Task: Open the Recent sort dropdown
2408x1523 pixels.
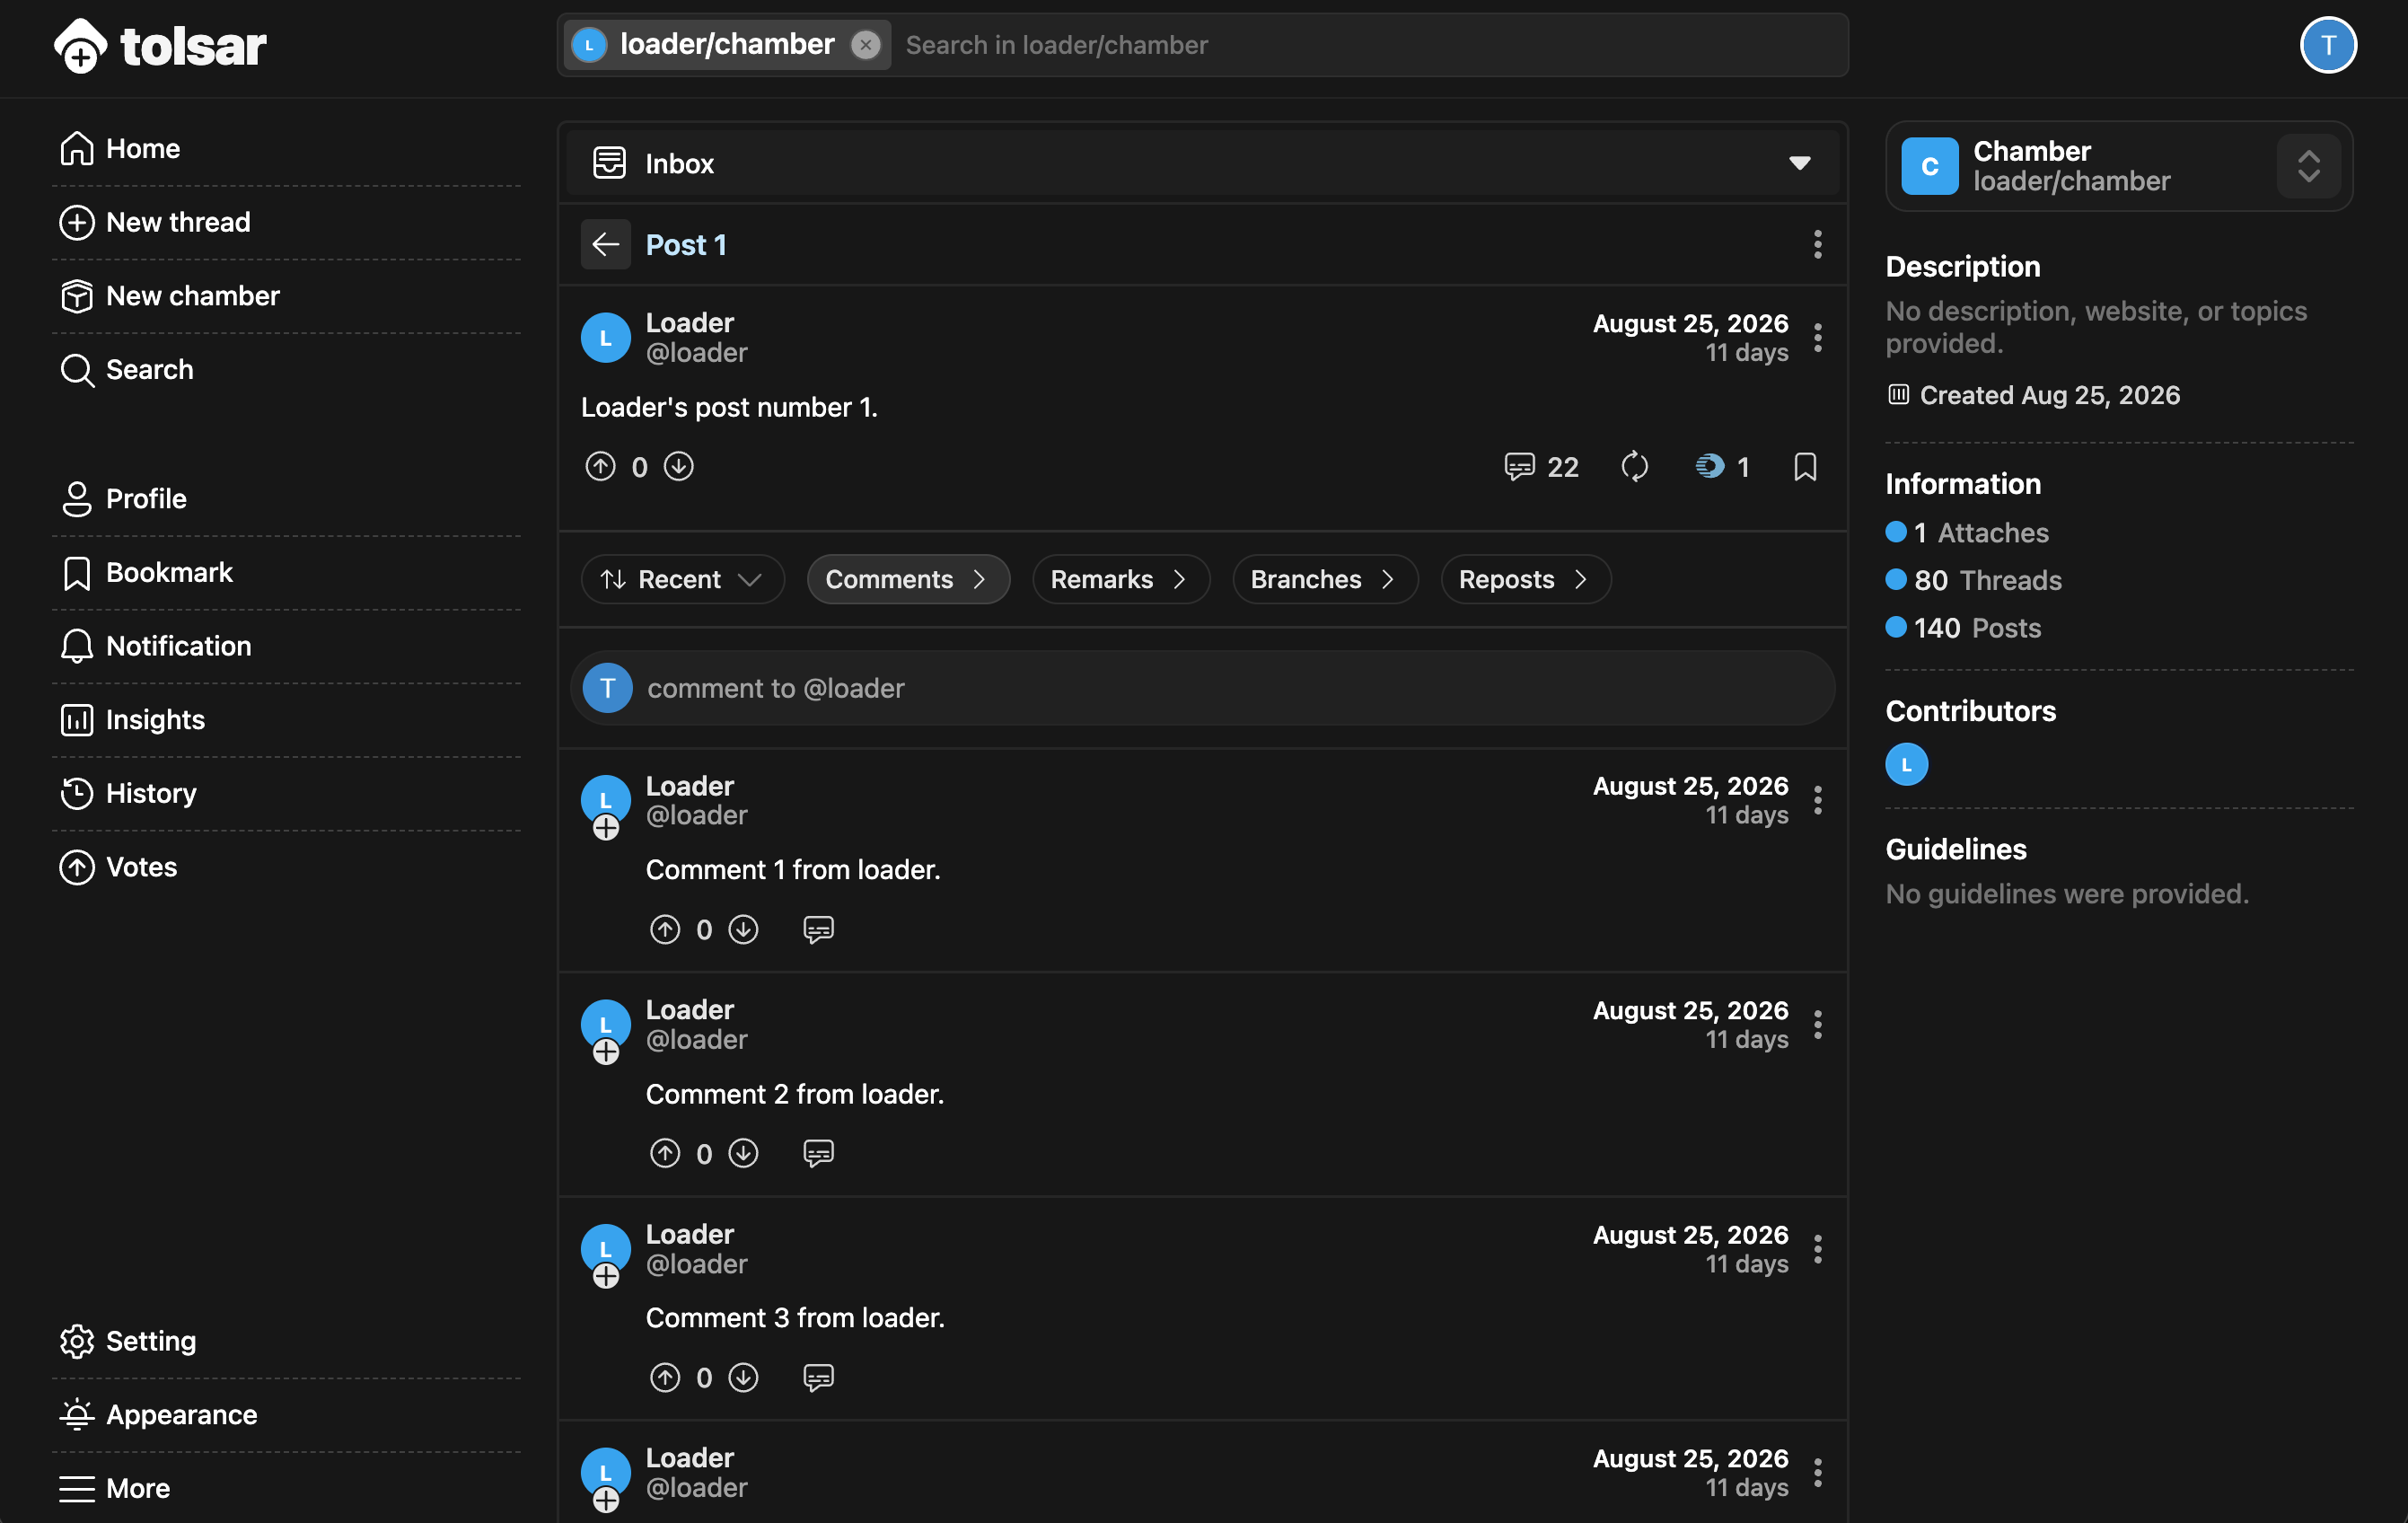Action: pos(682,579)
